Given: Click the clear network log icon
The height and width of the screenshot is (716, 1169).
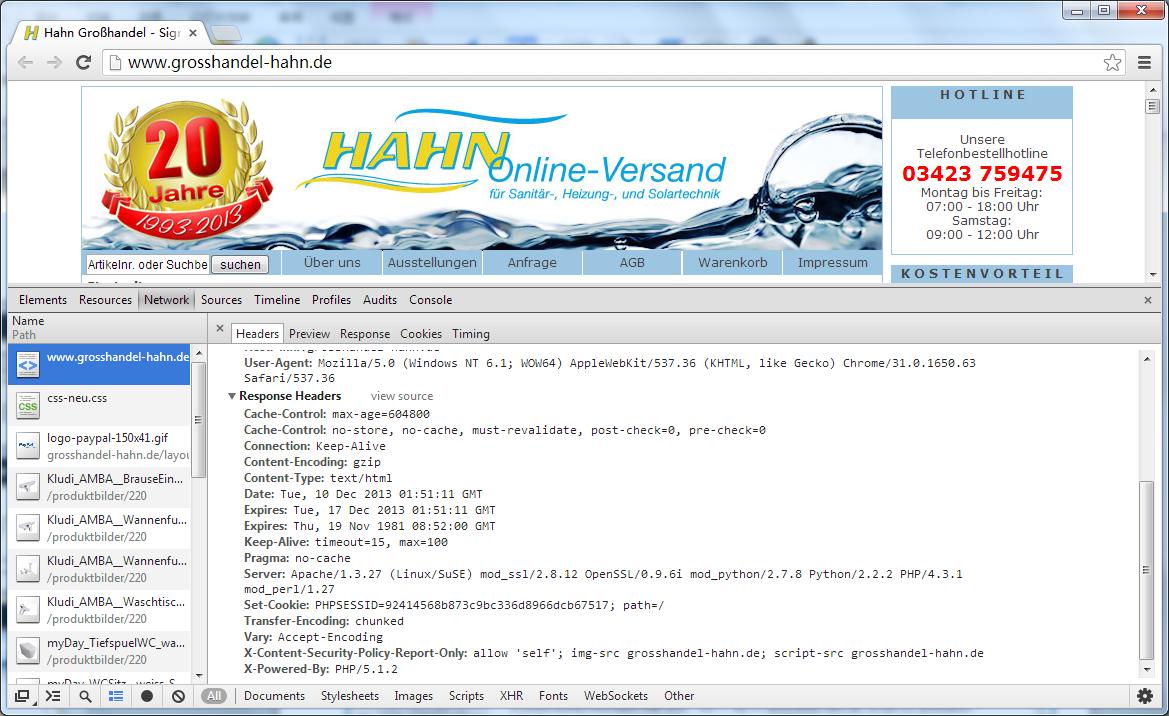Looking at the screenshot, I should 178,696.
